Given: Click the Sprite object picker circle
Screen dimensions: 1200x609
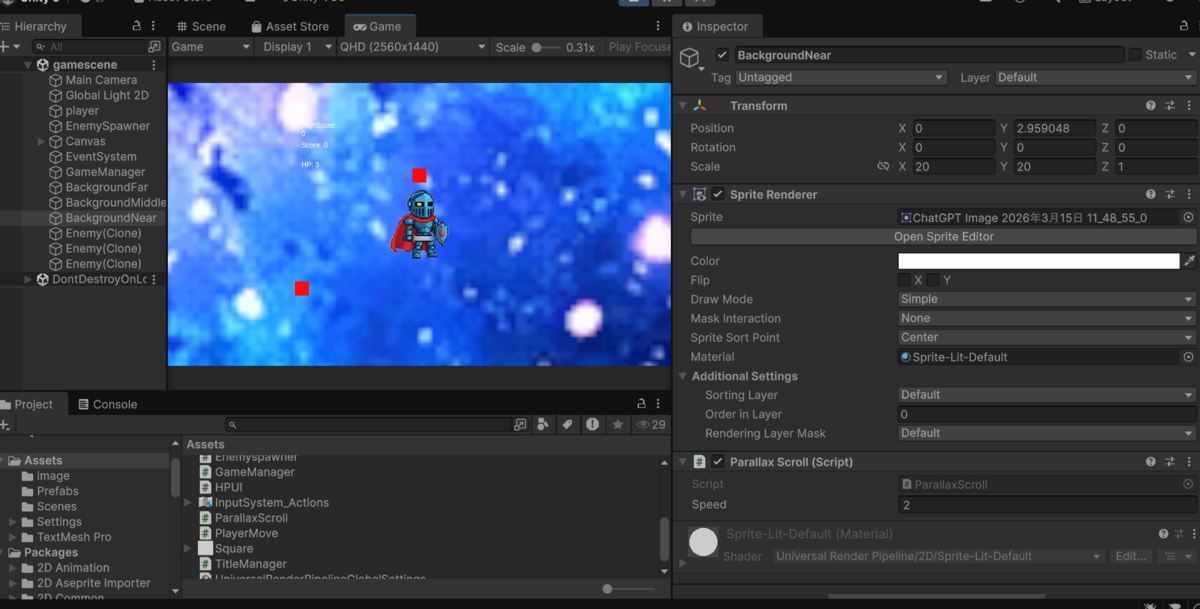Looking at the screenshot, I should coord(1188,217).
